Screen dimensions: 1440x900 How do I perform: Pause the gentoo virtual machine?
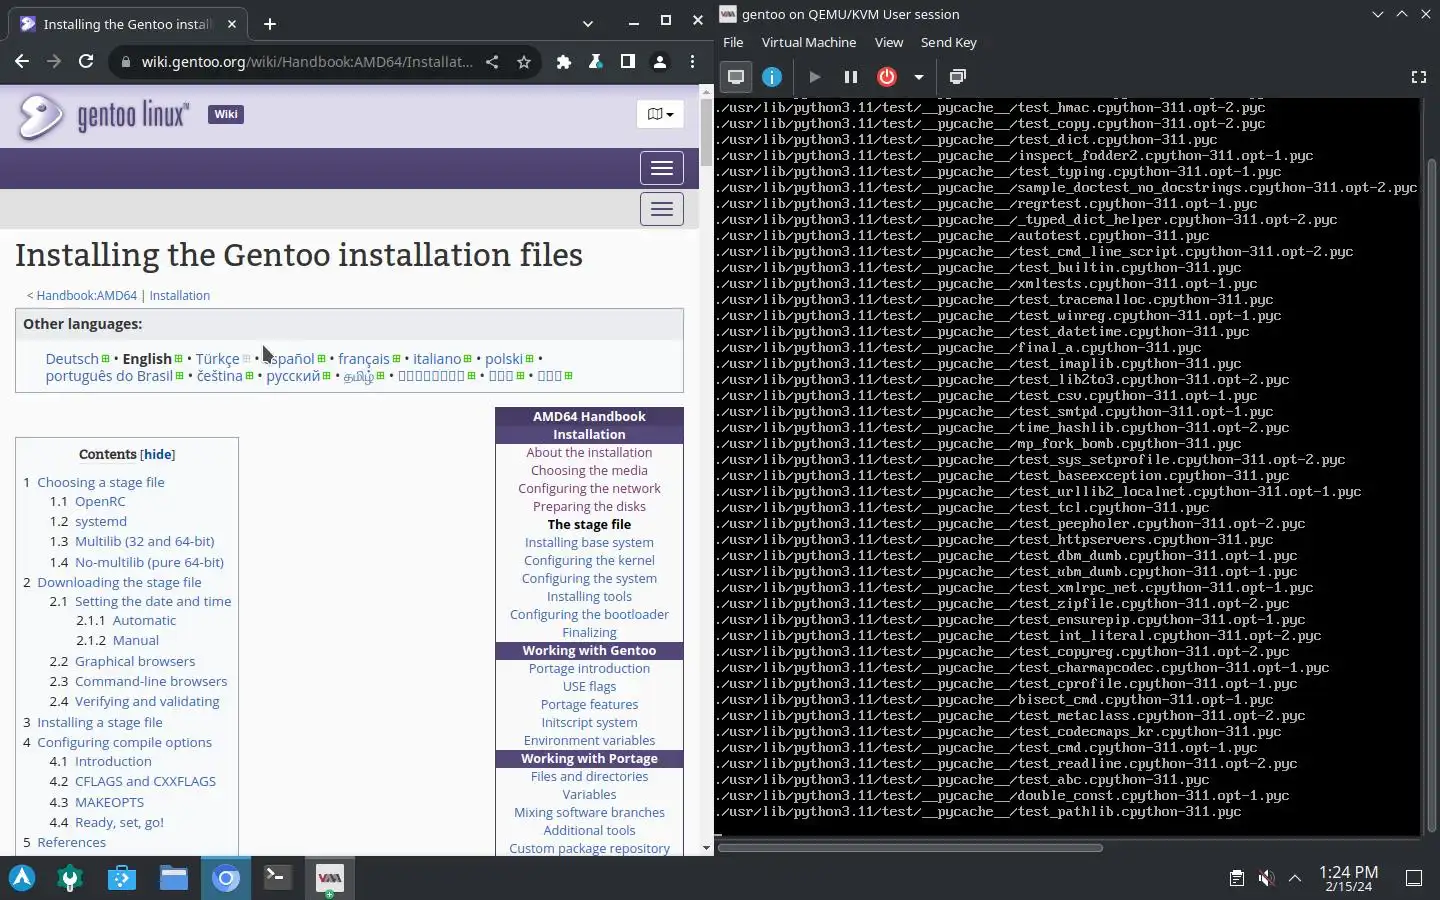click(x=851, y=77)
